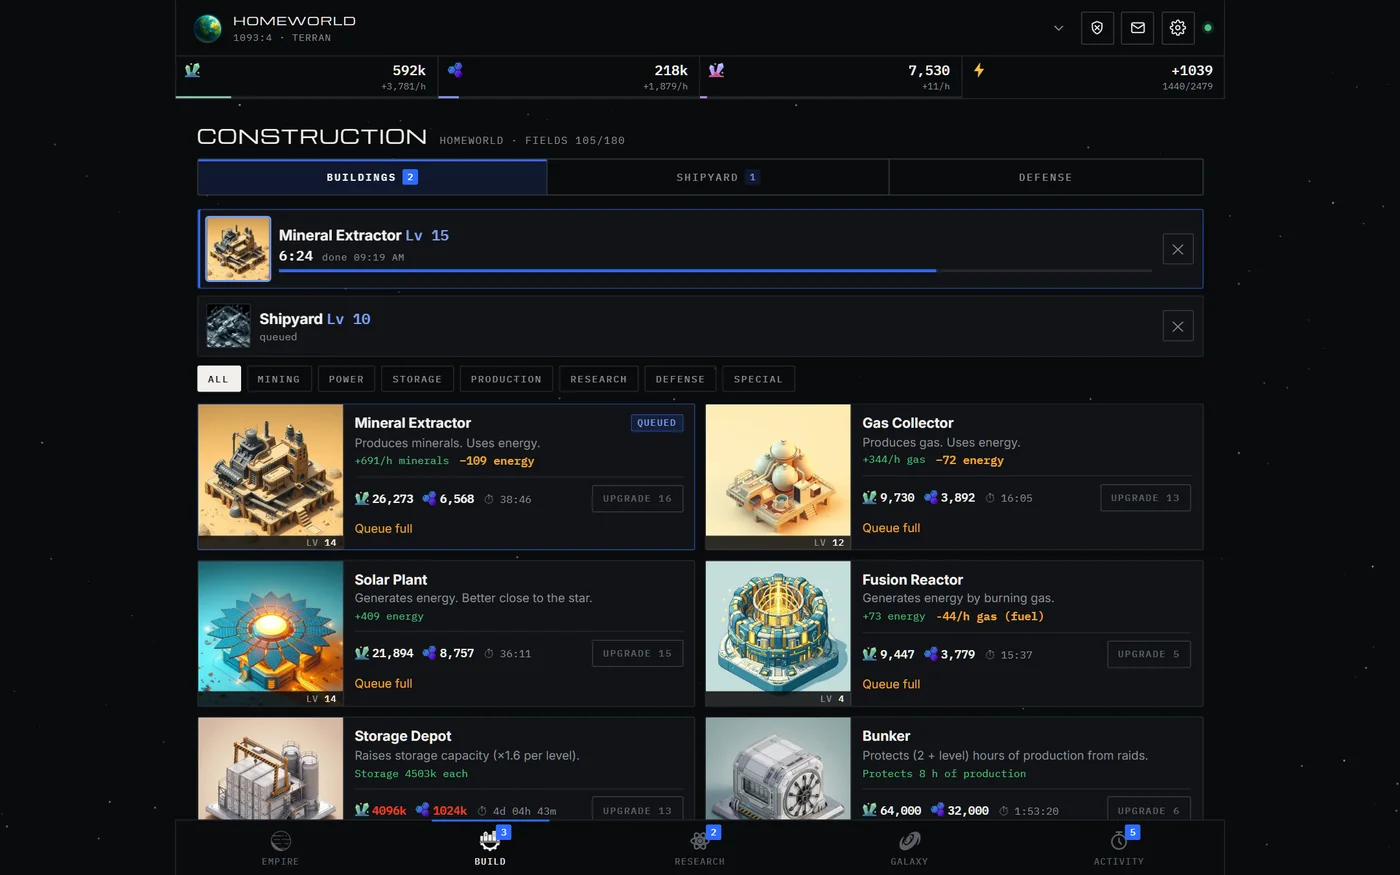Open the Mineral Extractor card thumbnail
Image resolution: width=1400 pixels, height=875 pixels.
[271, 477]
